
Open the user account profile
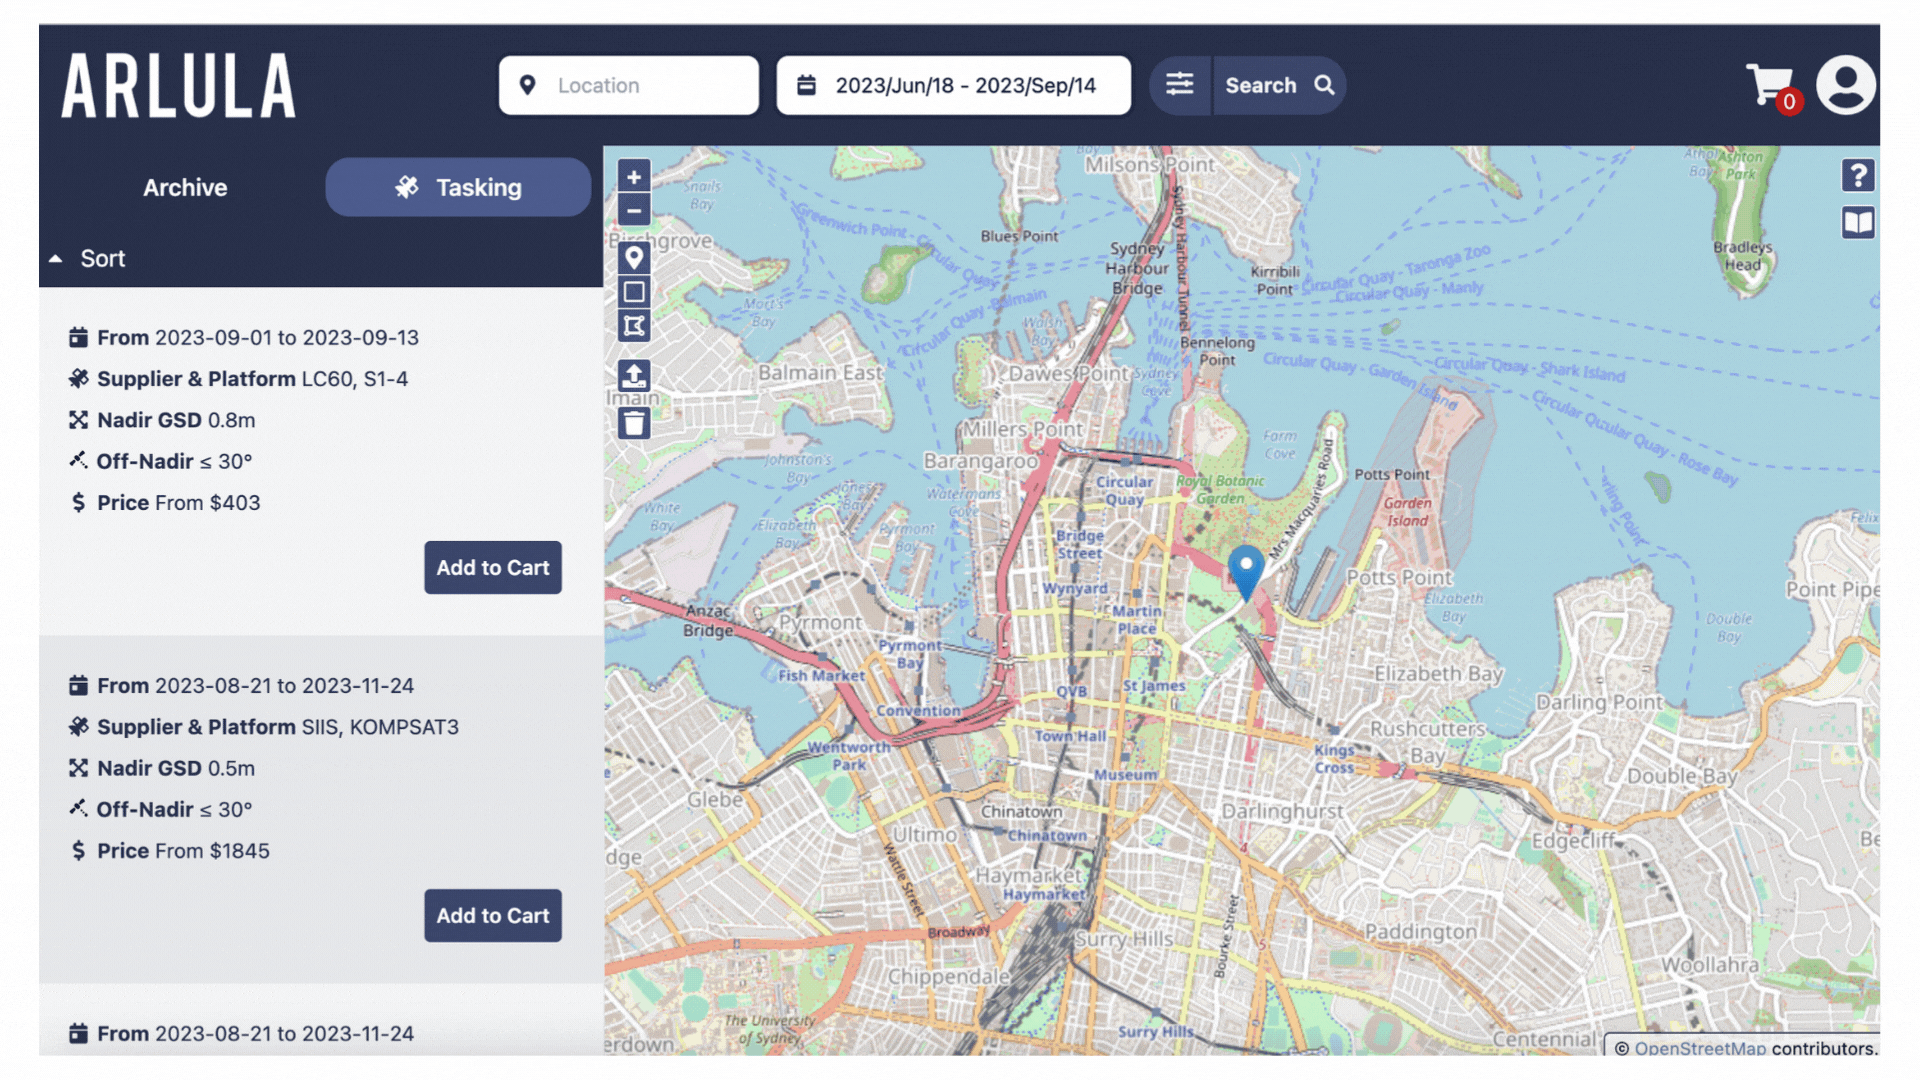1846,85
